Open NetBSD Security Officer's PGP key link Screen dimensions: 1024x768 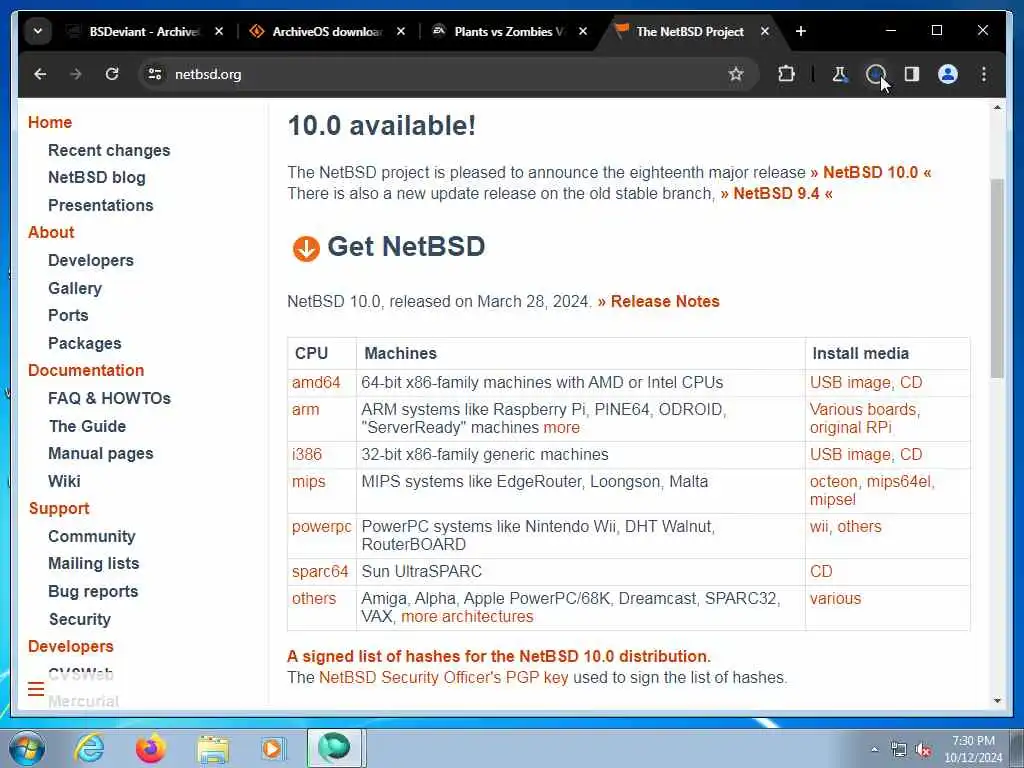pyautogui.click(x=443, y=678)
